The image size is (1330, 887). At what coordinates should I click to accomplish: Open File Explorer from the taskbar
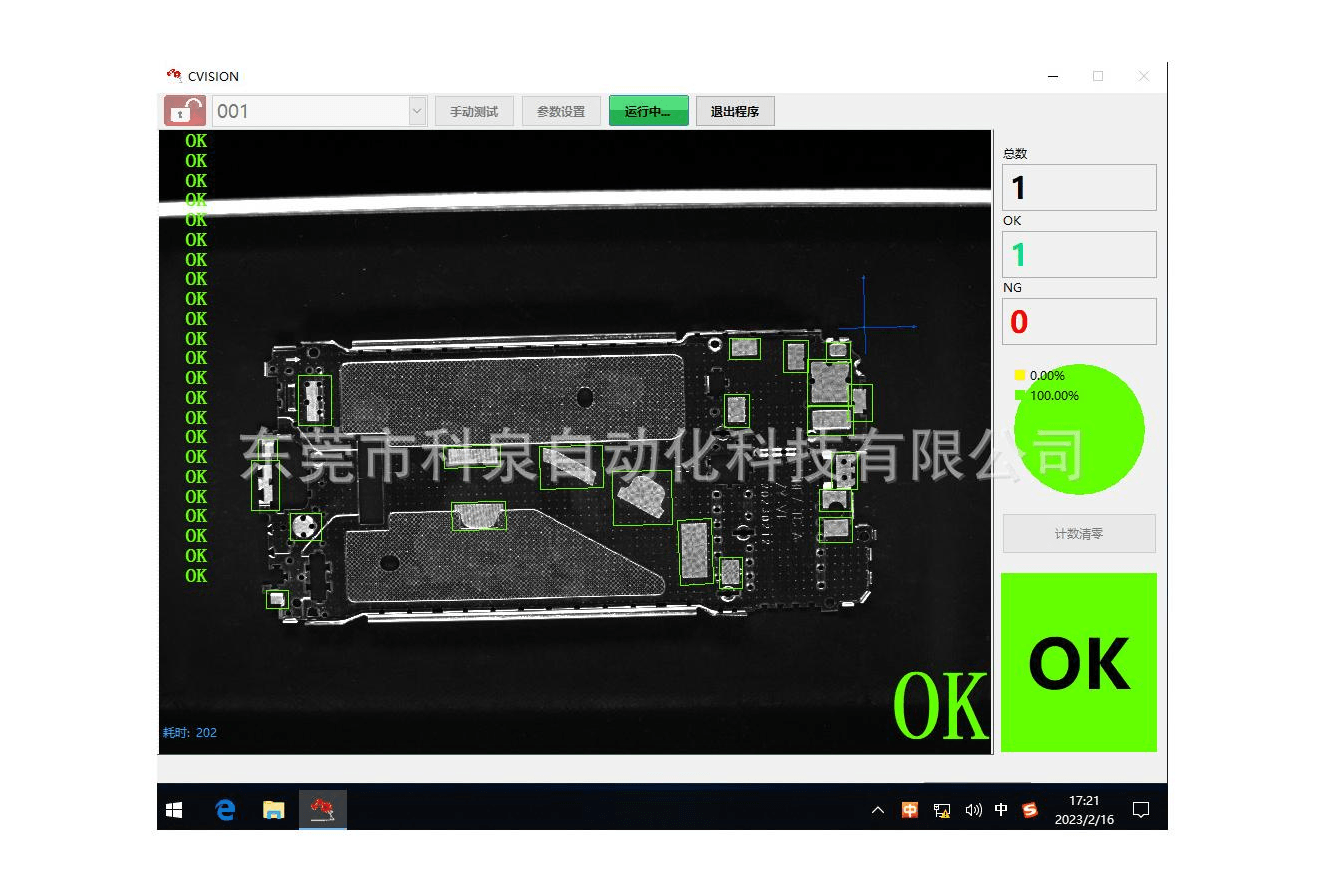(x=274, y=810)
